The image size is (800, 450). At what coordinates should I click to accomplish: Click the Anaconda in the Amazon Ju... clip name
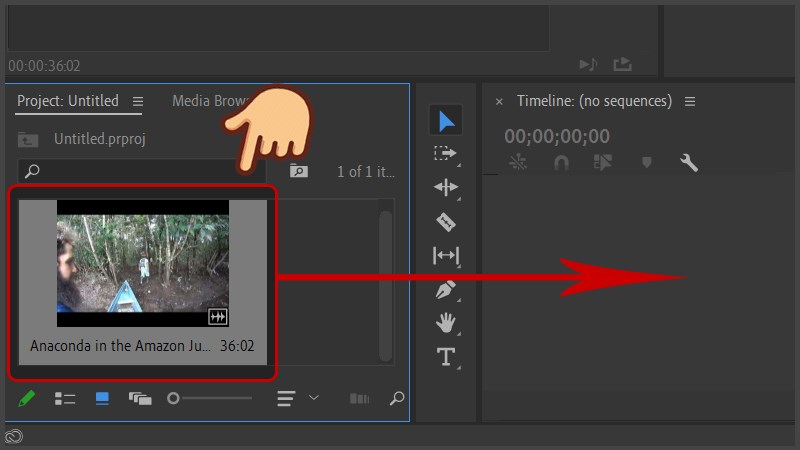120,346
